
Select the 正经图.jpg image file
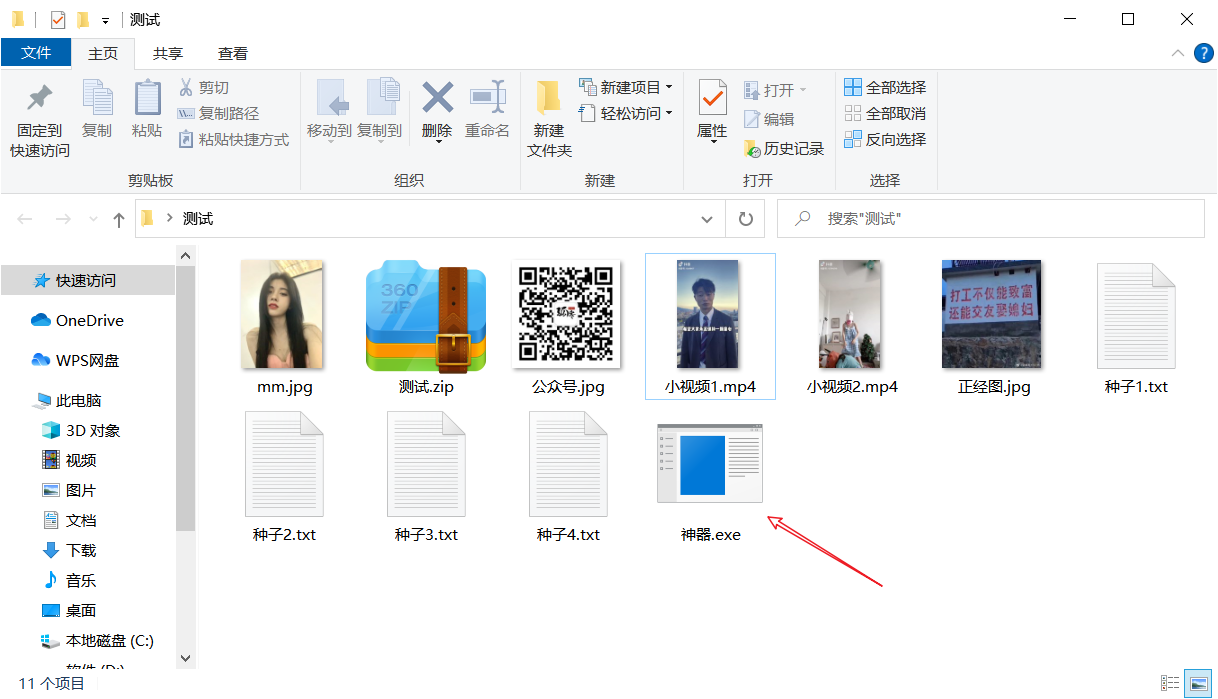click(x=994, y=315)
